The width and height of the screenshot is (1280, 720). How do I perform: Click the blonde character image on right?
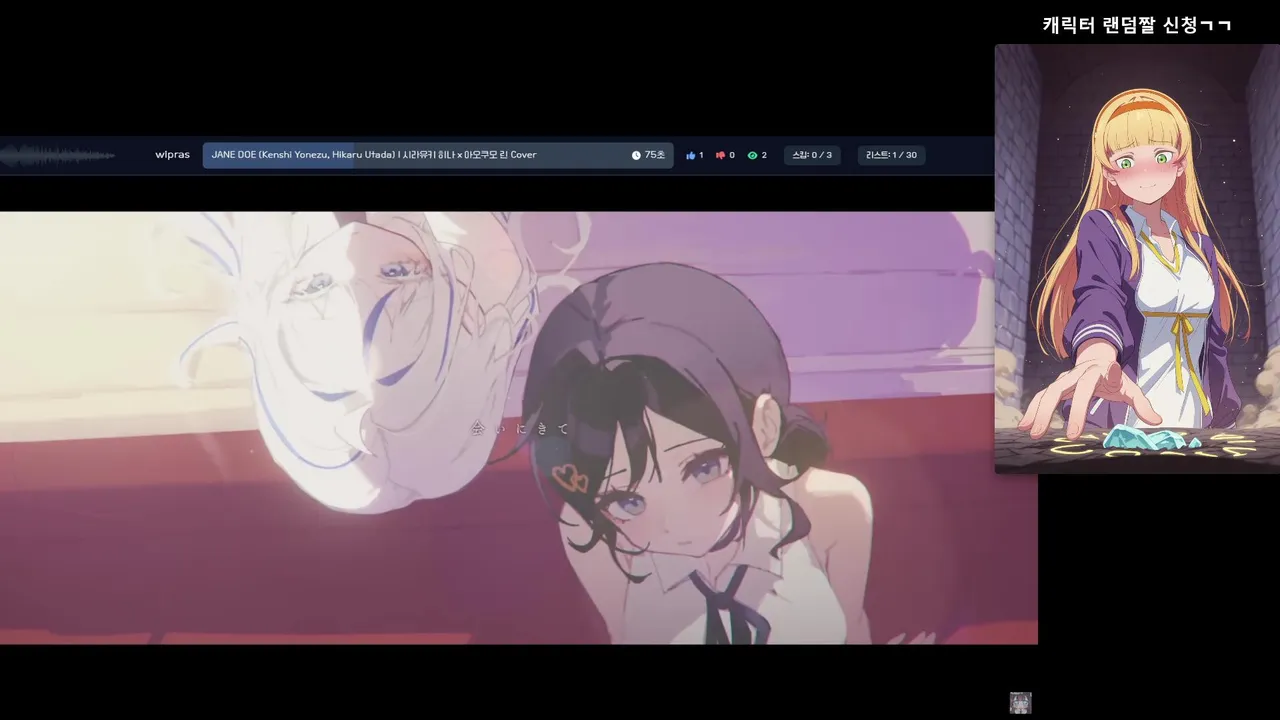tap(1137, 258)
